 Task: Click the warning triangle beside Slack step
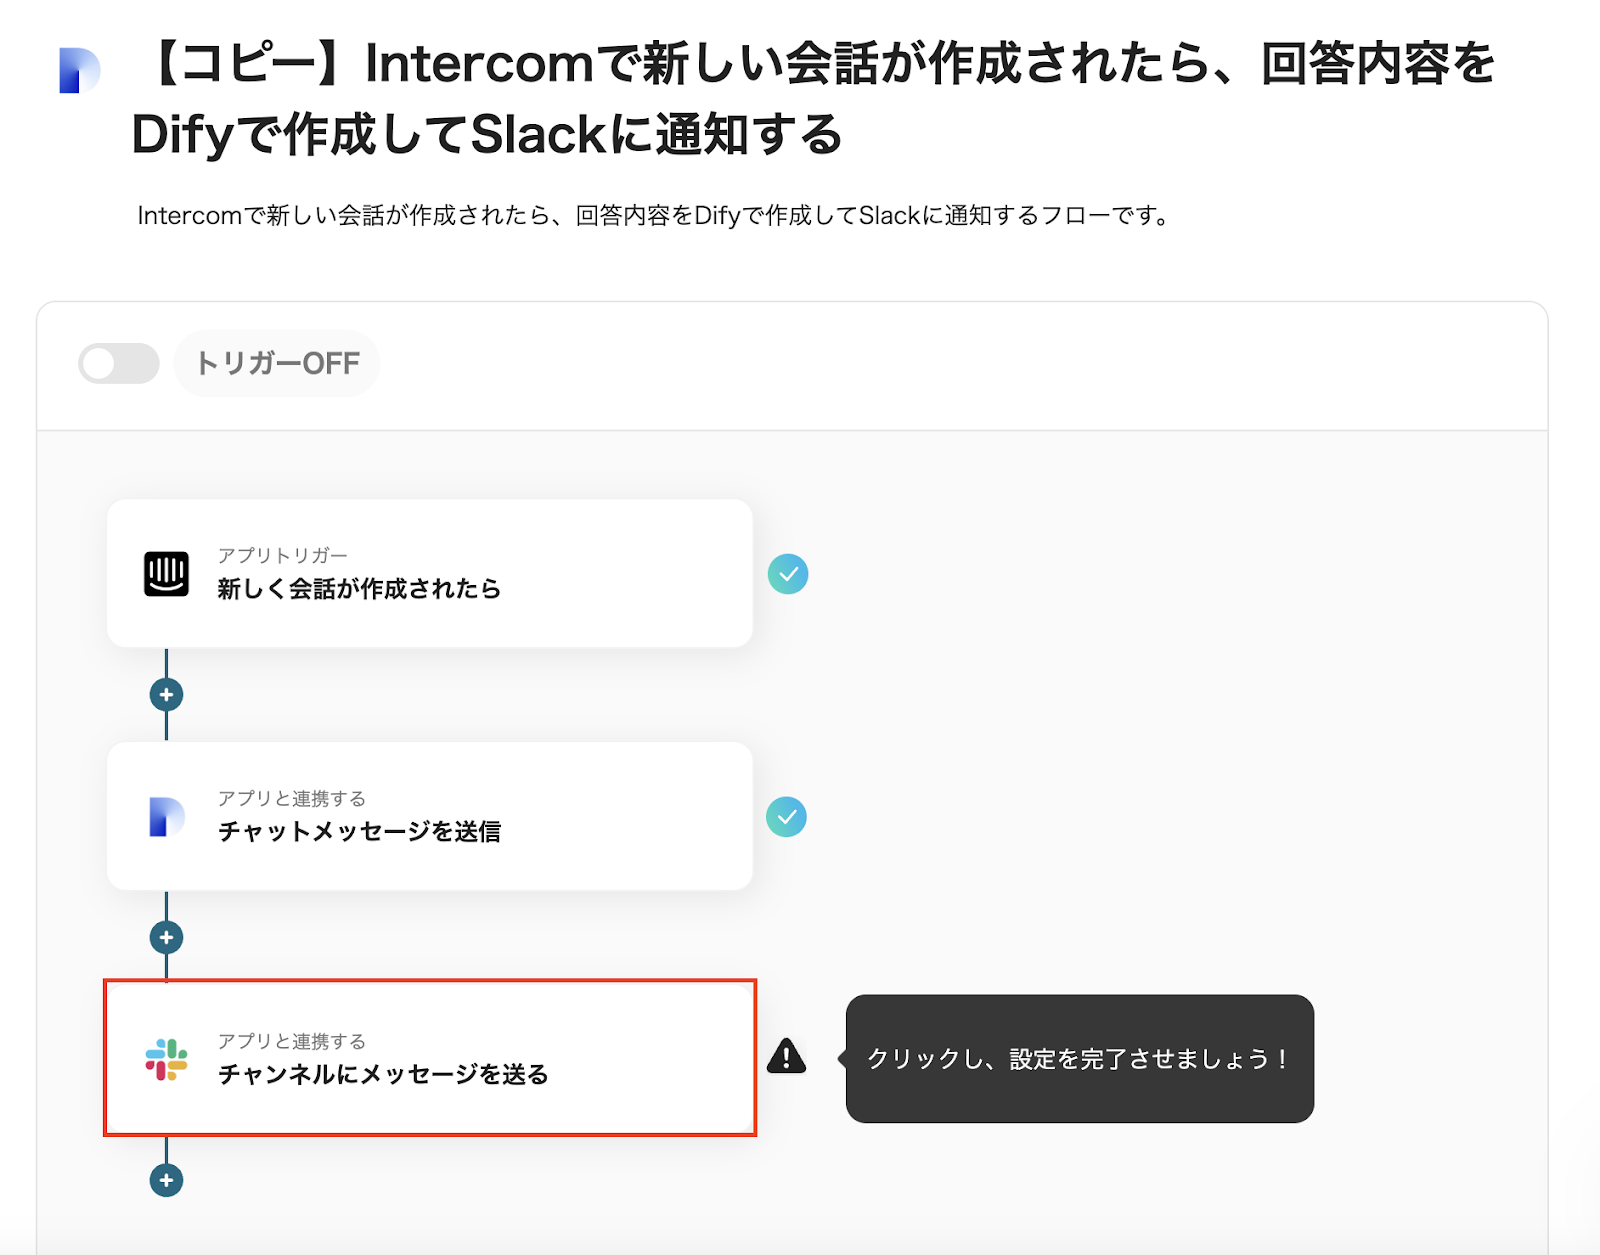(x=787, y=1056)
